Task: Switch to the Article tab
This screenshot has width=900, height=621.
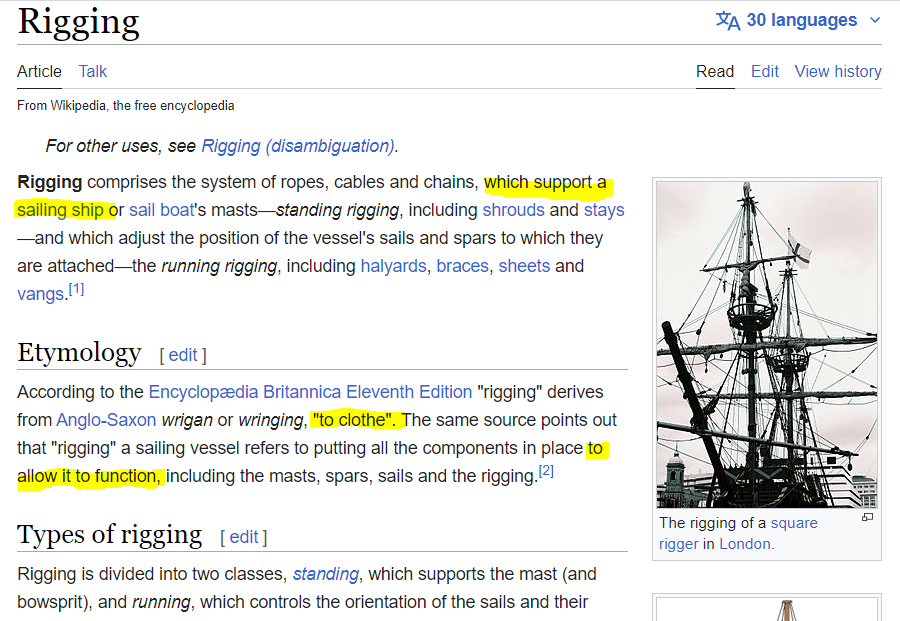Action: tap(39, 71)
